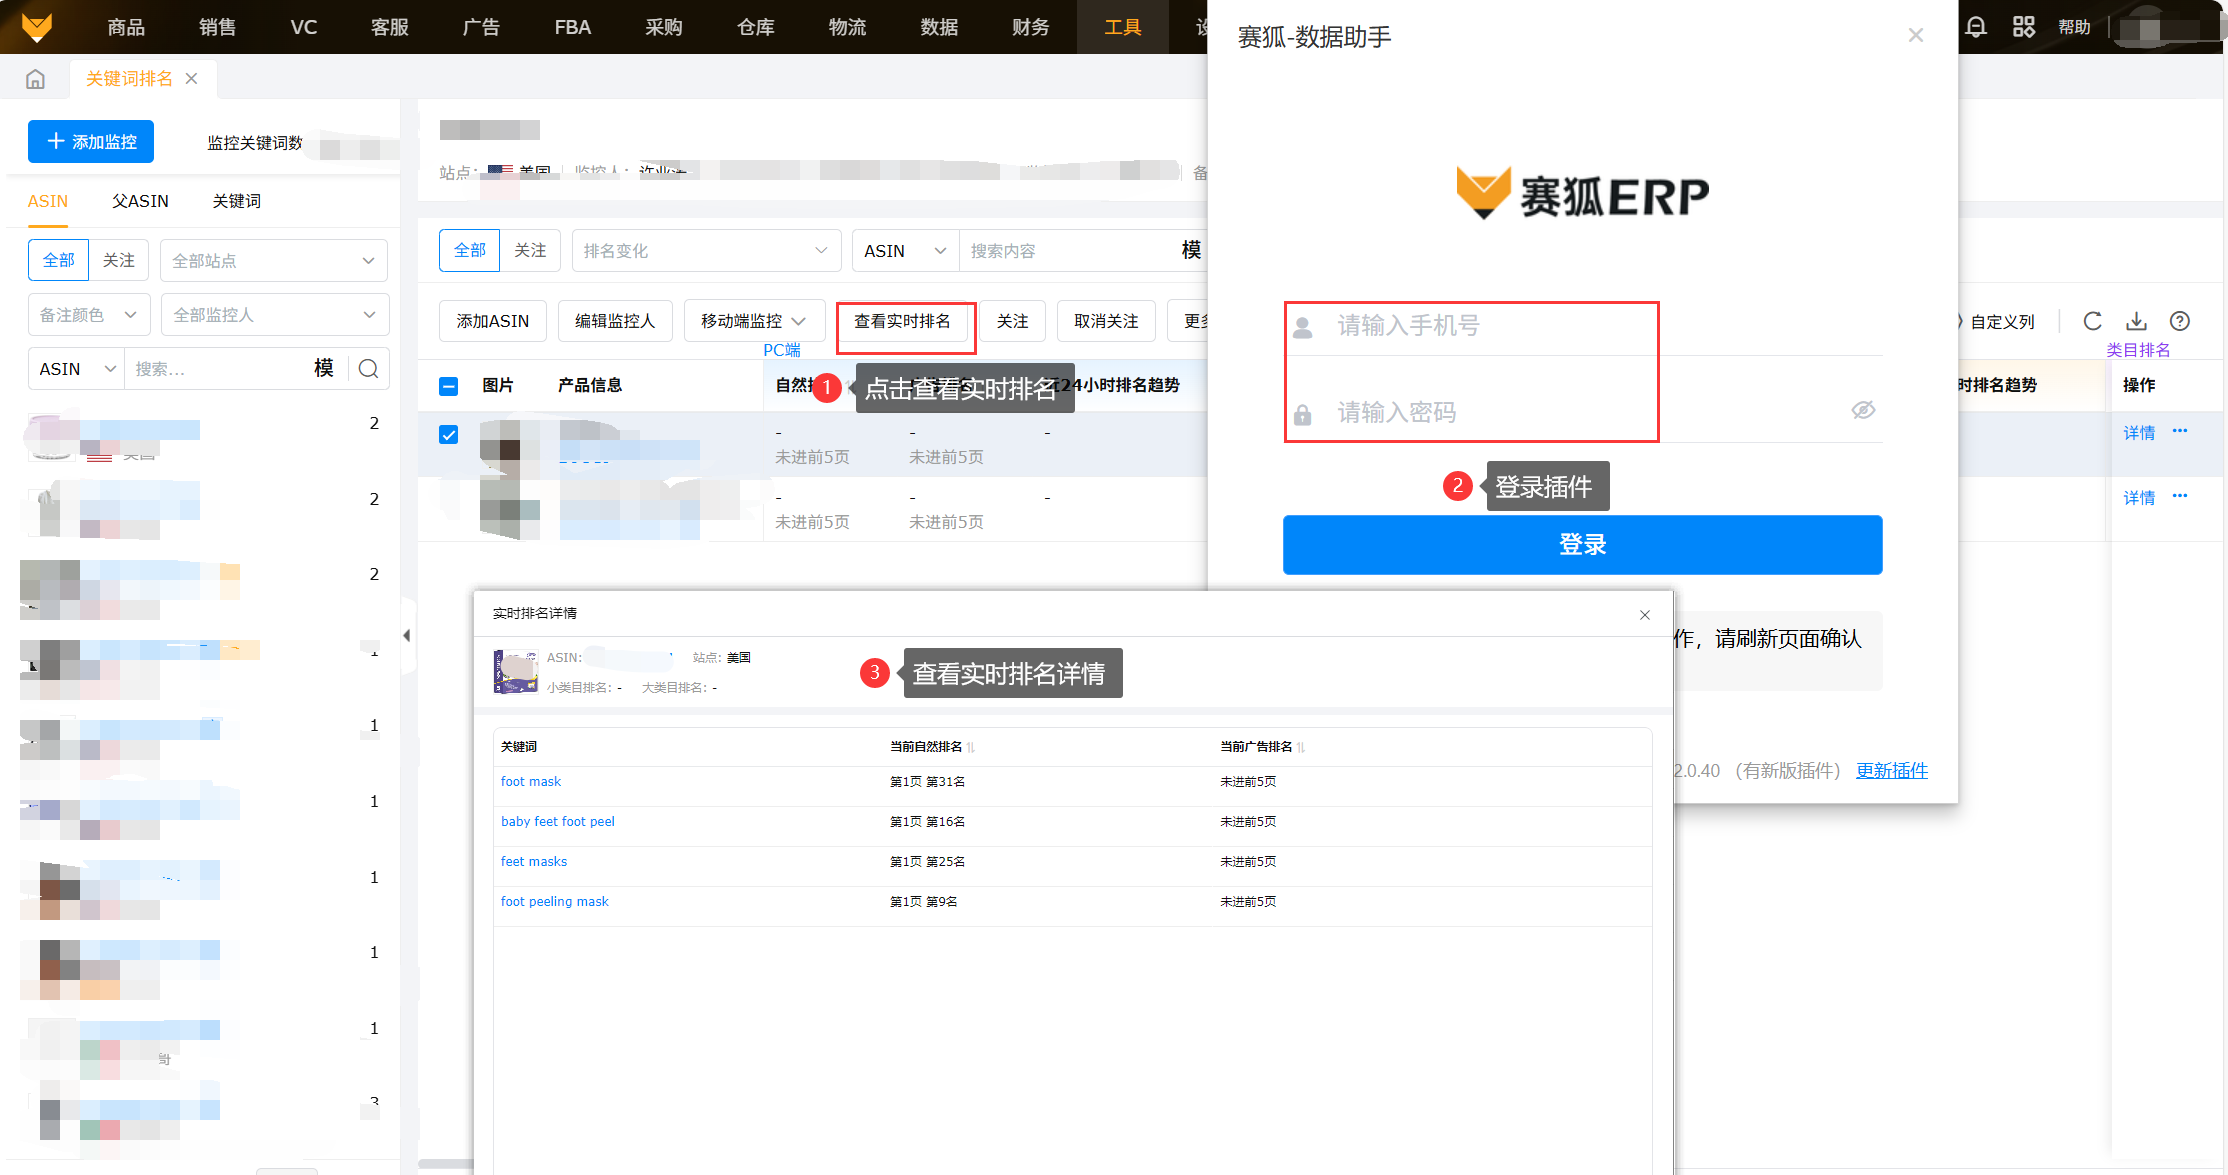Open the 数据 menu in top navigation
This screenshot has height=1175, width=2228.
pos(939,27)
